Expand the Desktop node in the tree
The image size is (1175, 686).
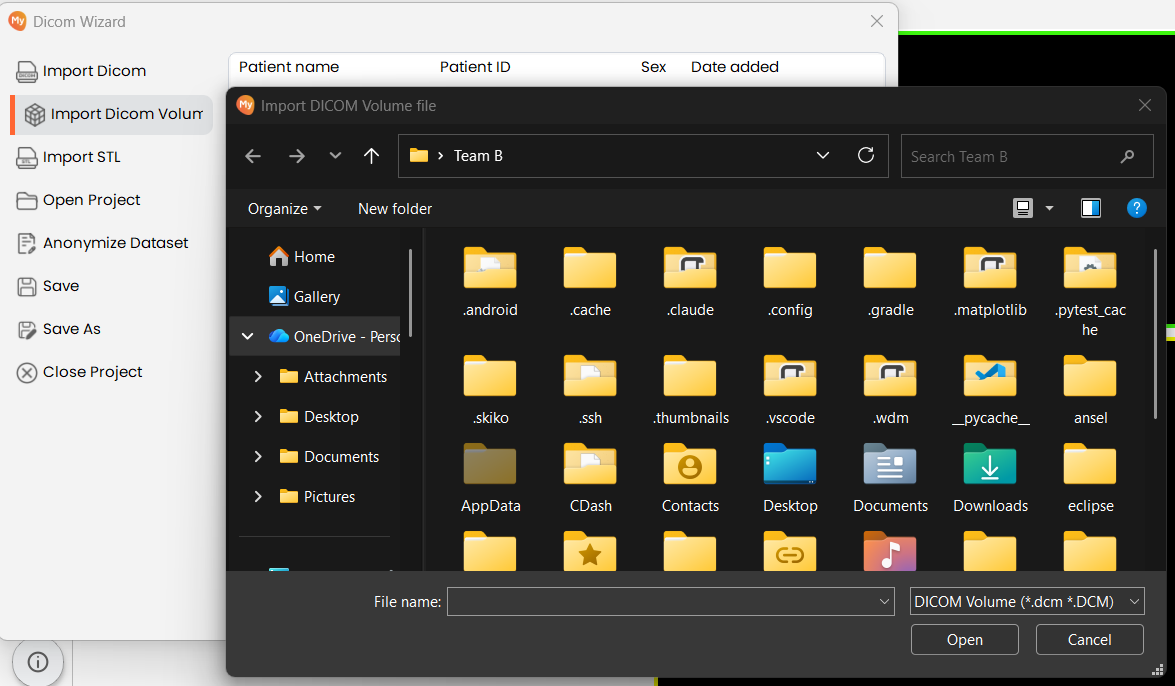pyautogui.click(x=258, y=416)
